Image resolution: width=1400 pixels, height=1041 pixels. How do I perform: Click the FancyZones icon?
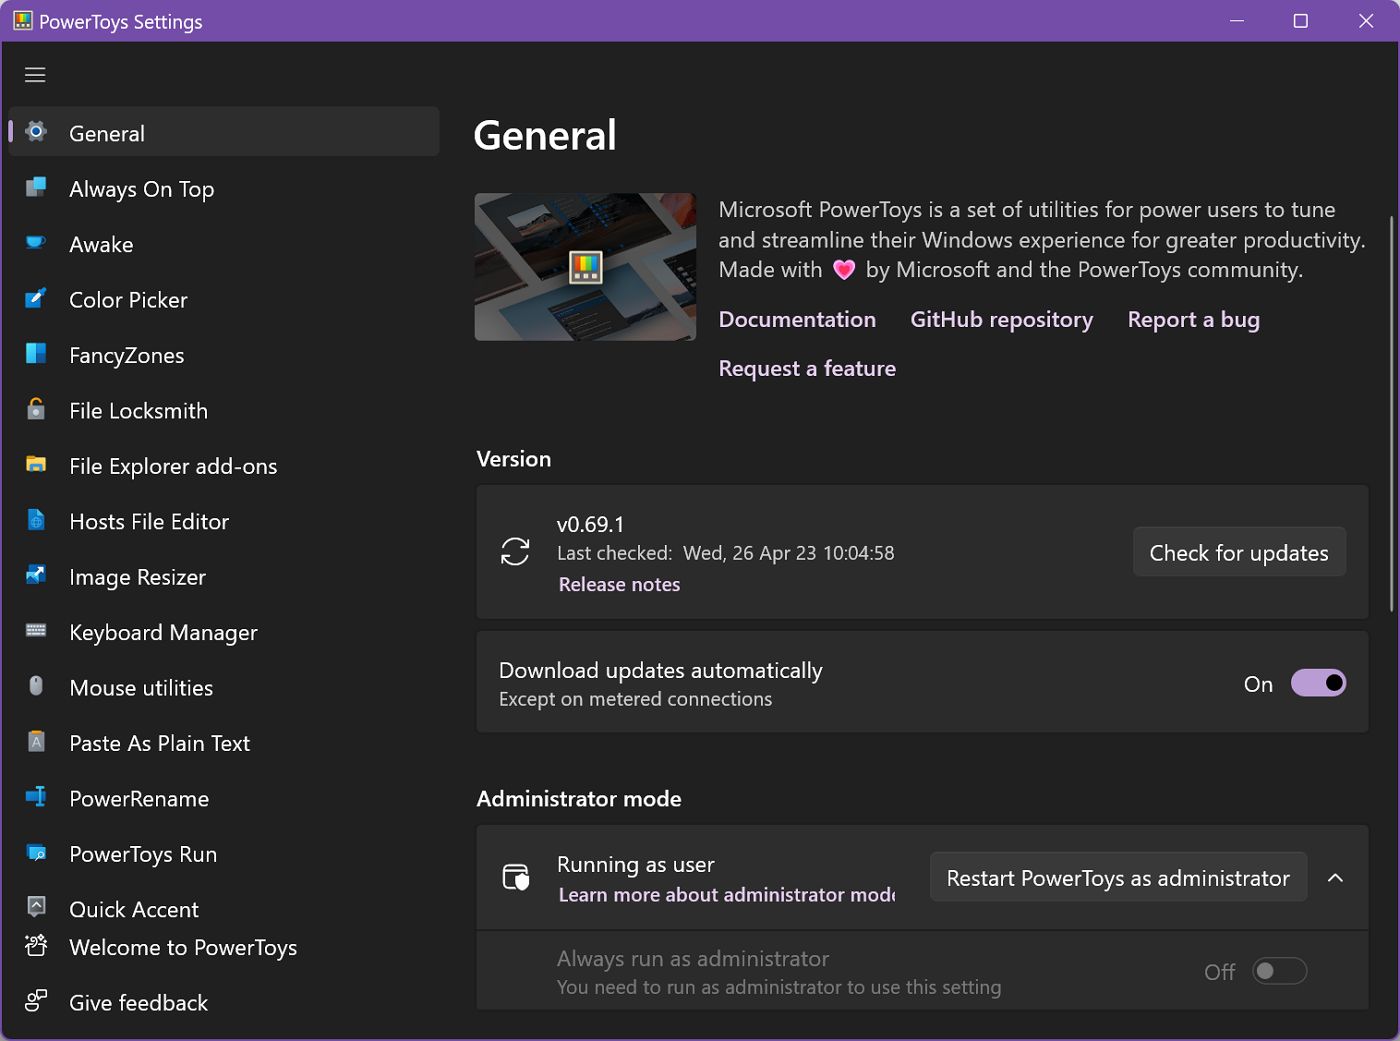click(36, 354)
